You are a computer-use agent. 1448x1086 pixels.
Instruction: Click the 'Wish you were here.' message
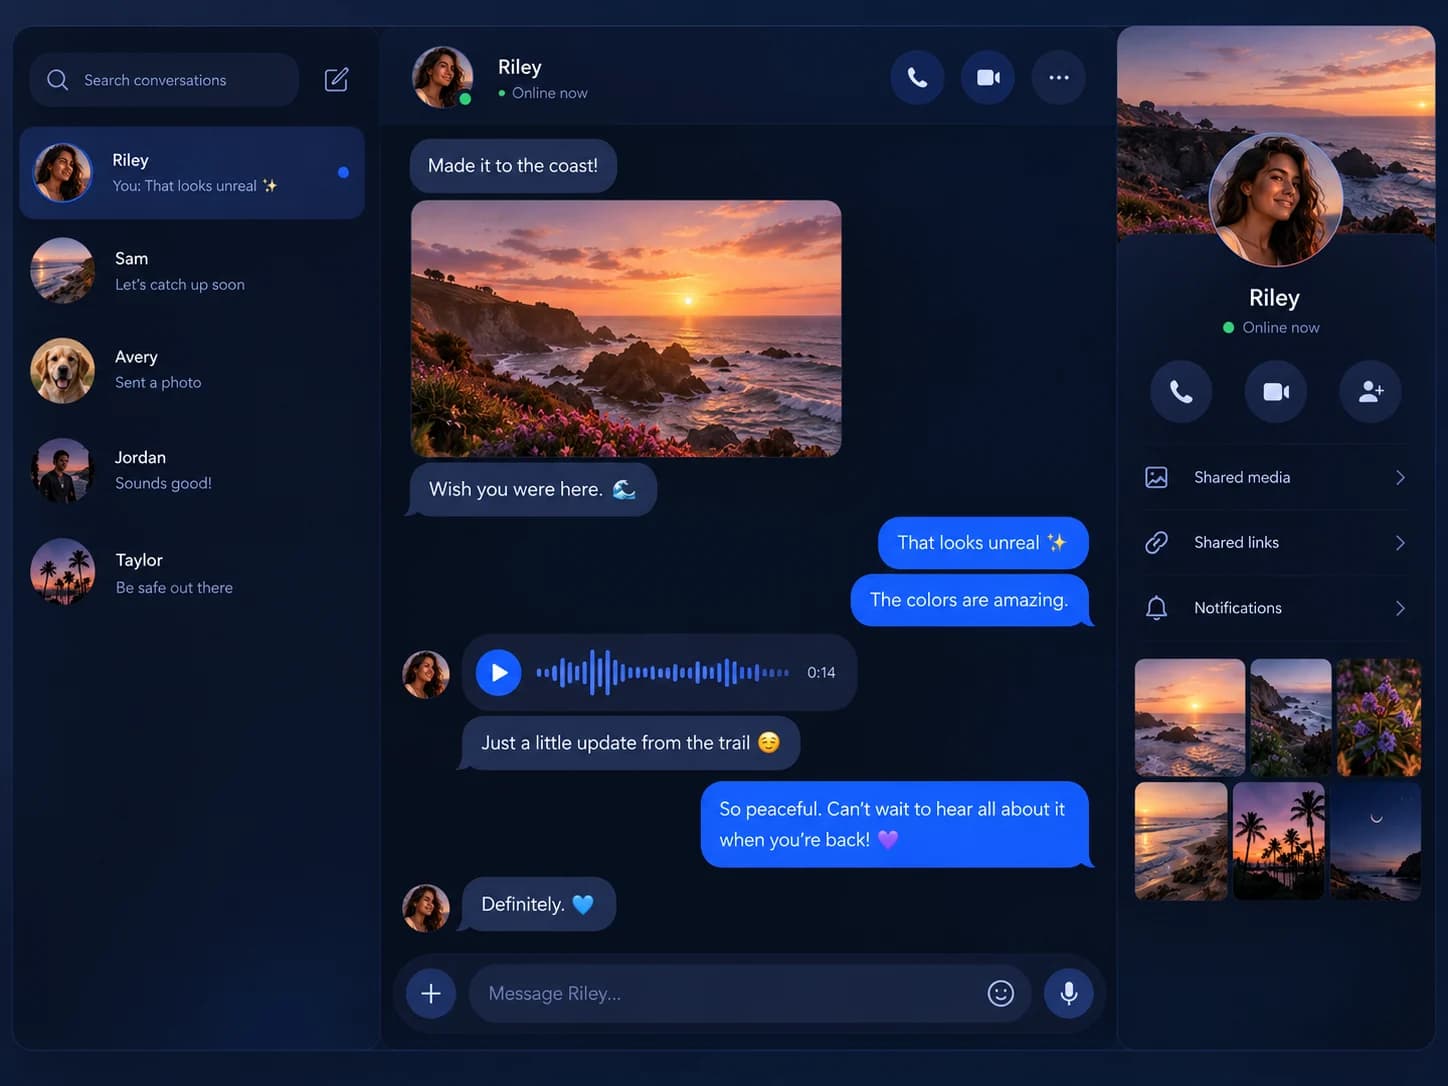(532, 489)
